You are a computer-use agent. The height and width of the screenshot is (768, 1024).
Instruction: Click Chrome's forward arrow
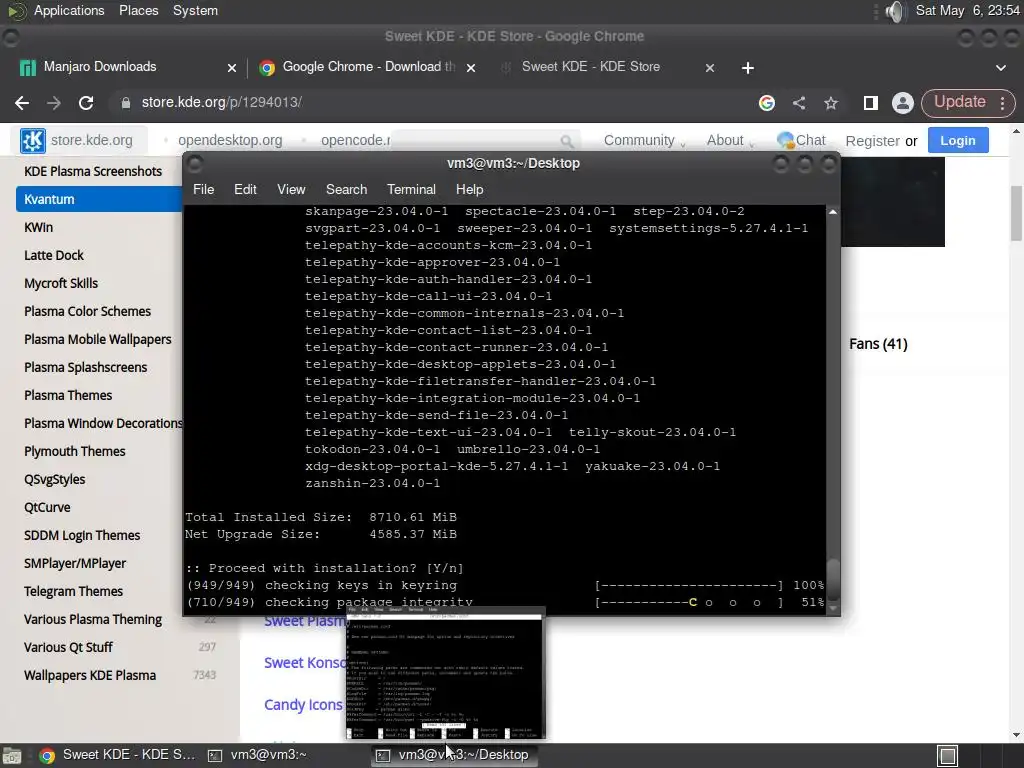click(54, 103)
